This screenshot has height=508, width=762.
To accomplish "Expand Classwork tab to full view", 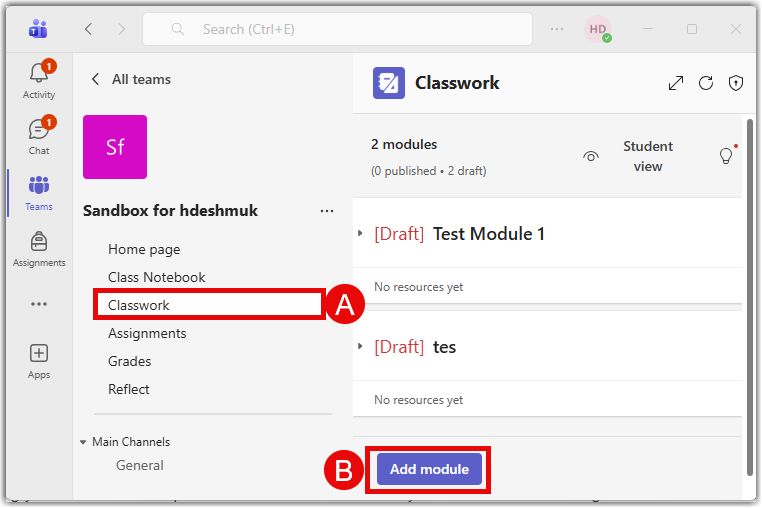I will pos(675,83).
